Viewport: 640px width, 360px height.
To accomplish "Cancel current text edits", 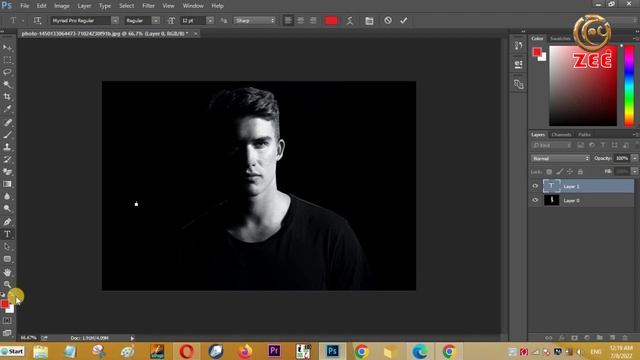I will pos(388,20).
